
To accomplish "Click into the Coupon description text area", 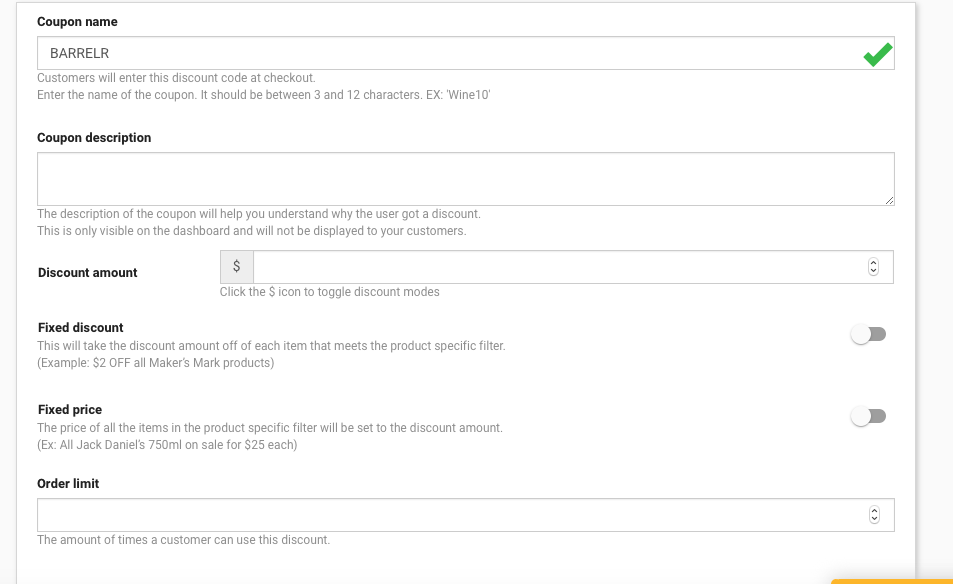I will click(x=466, y=179).
